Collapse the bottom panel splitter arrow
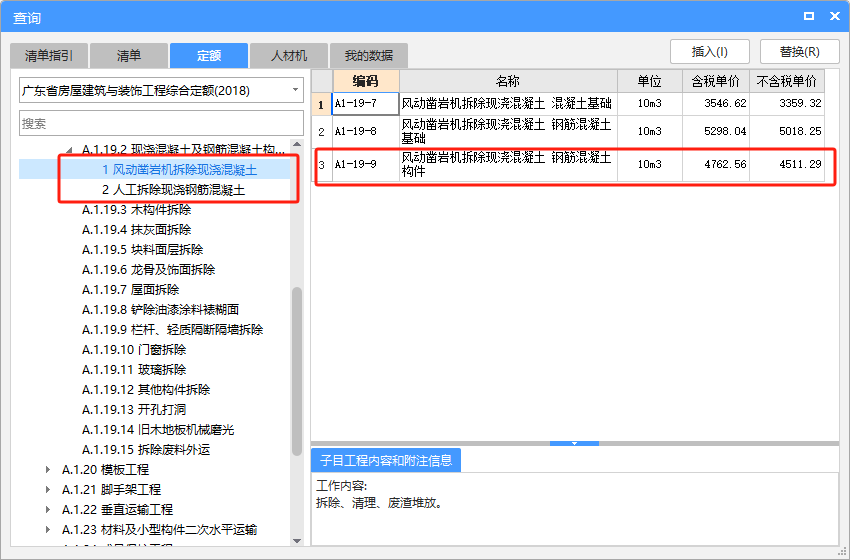The width and height of the screenshot is (850, 560). point(574,443)
